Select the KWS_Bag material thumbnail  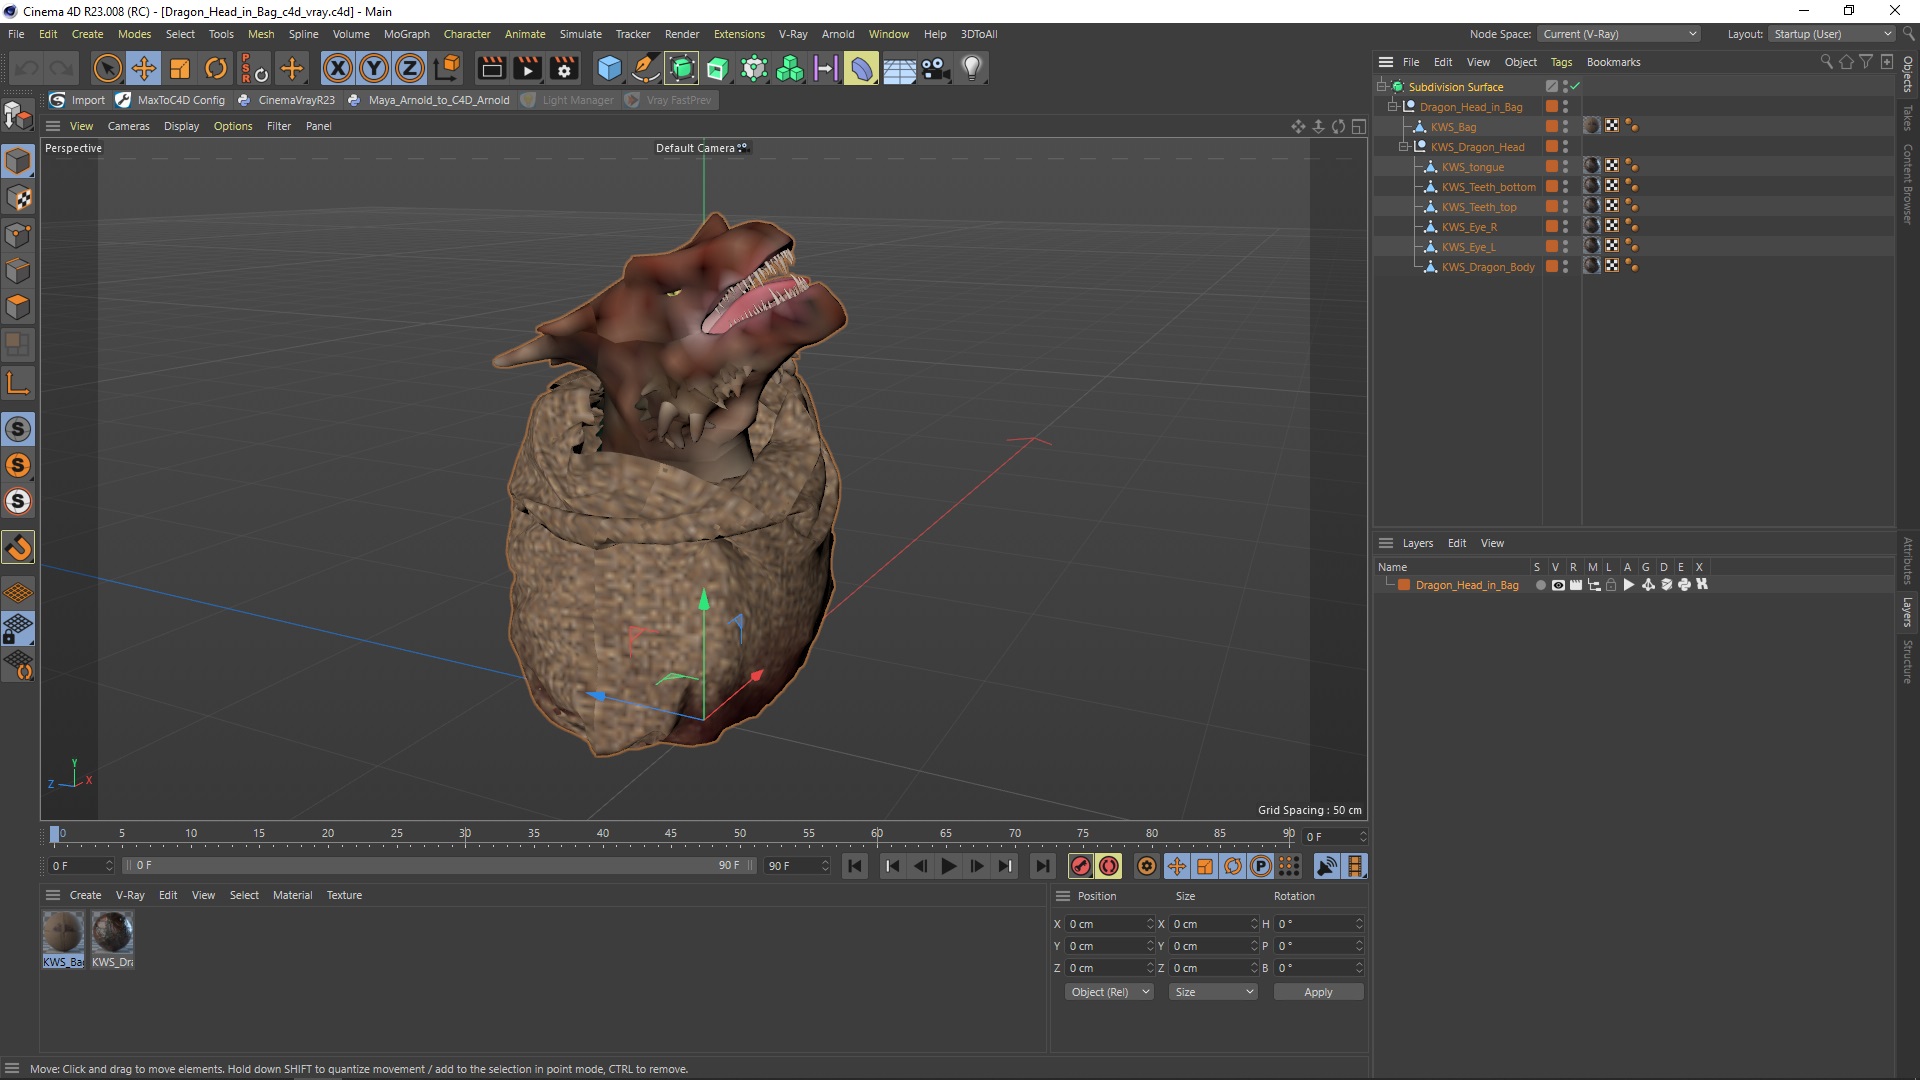click(63, 932)
